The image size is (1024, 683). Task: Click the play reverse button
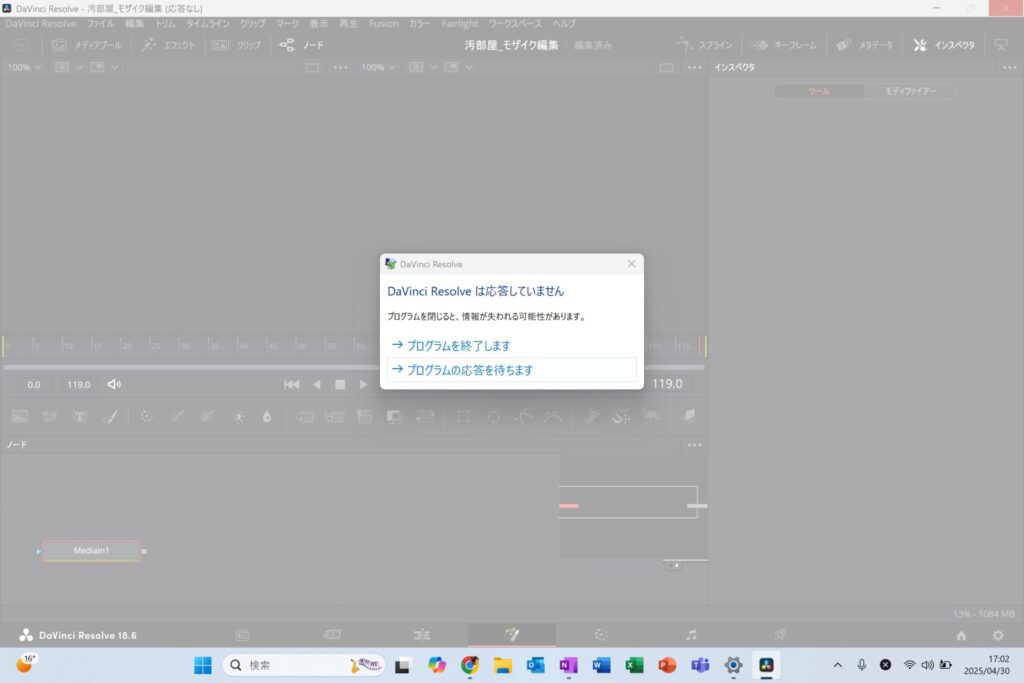pos(317,385)
